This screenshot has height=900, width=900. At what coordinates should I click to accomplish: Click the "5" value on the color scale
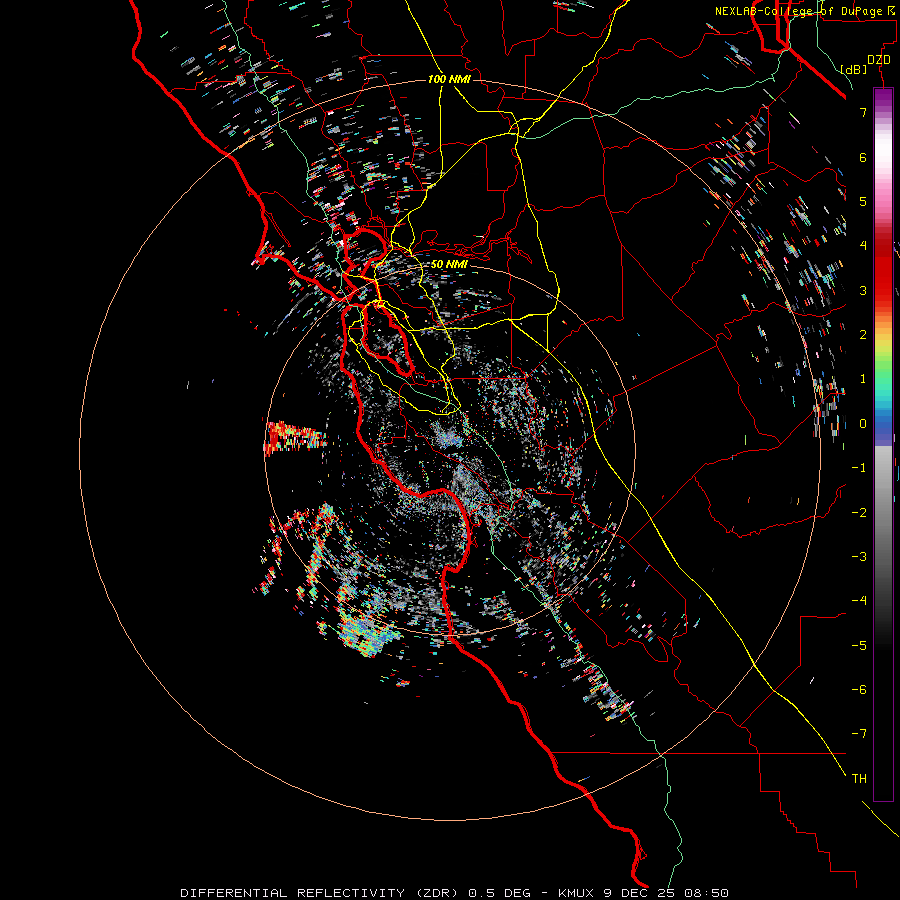click(863, 201)
